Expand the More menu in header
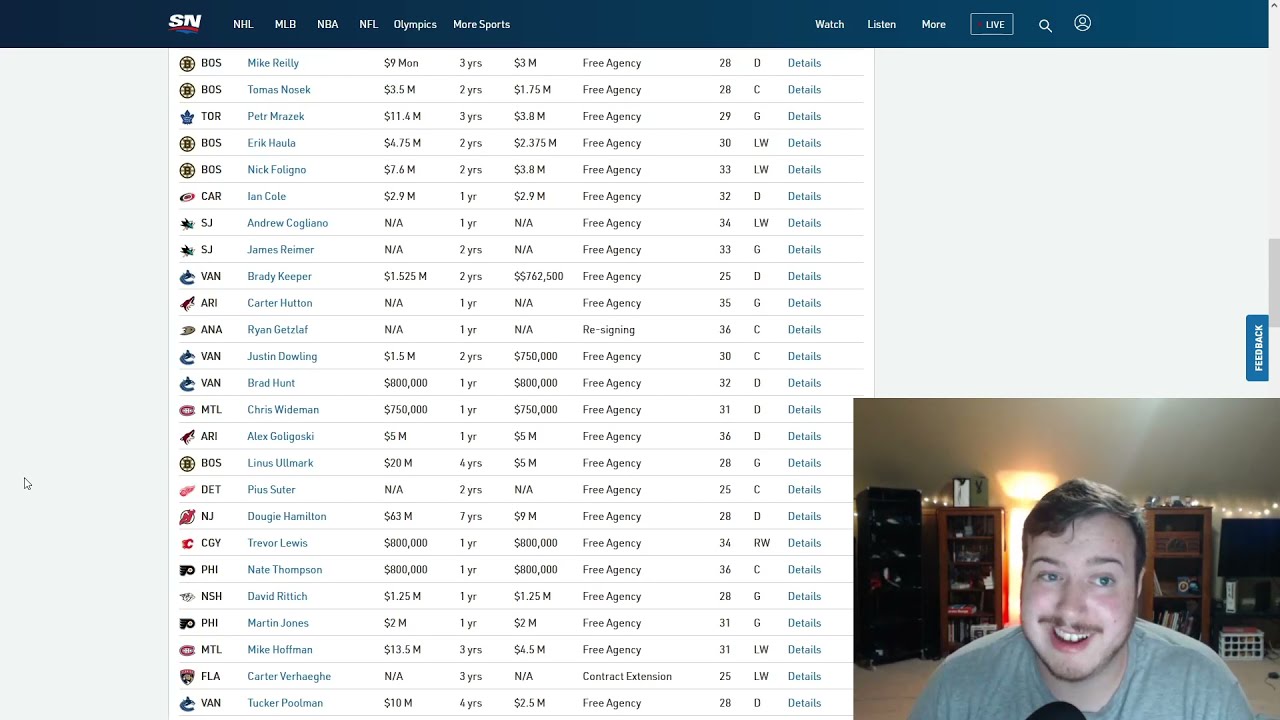This screenshot has width=1280, height=720. coord(933,24)
